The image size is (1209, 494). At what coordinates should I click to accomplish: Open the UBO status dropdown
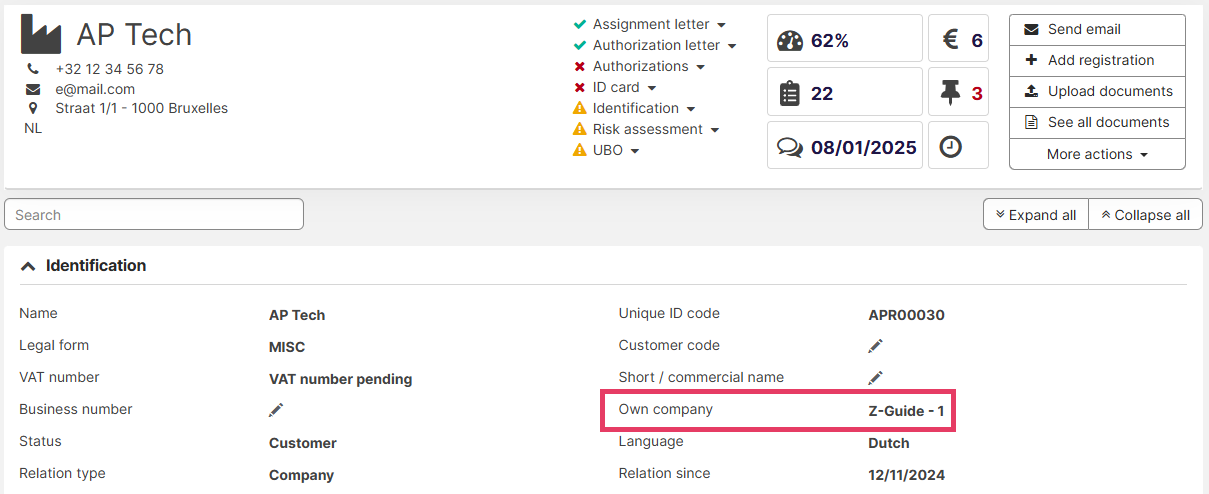point(634,151)
